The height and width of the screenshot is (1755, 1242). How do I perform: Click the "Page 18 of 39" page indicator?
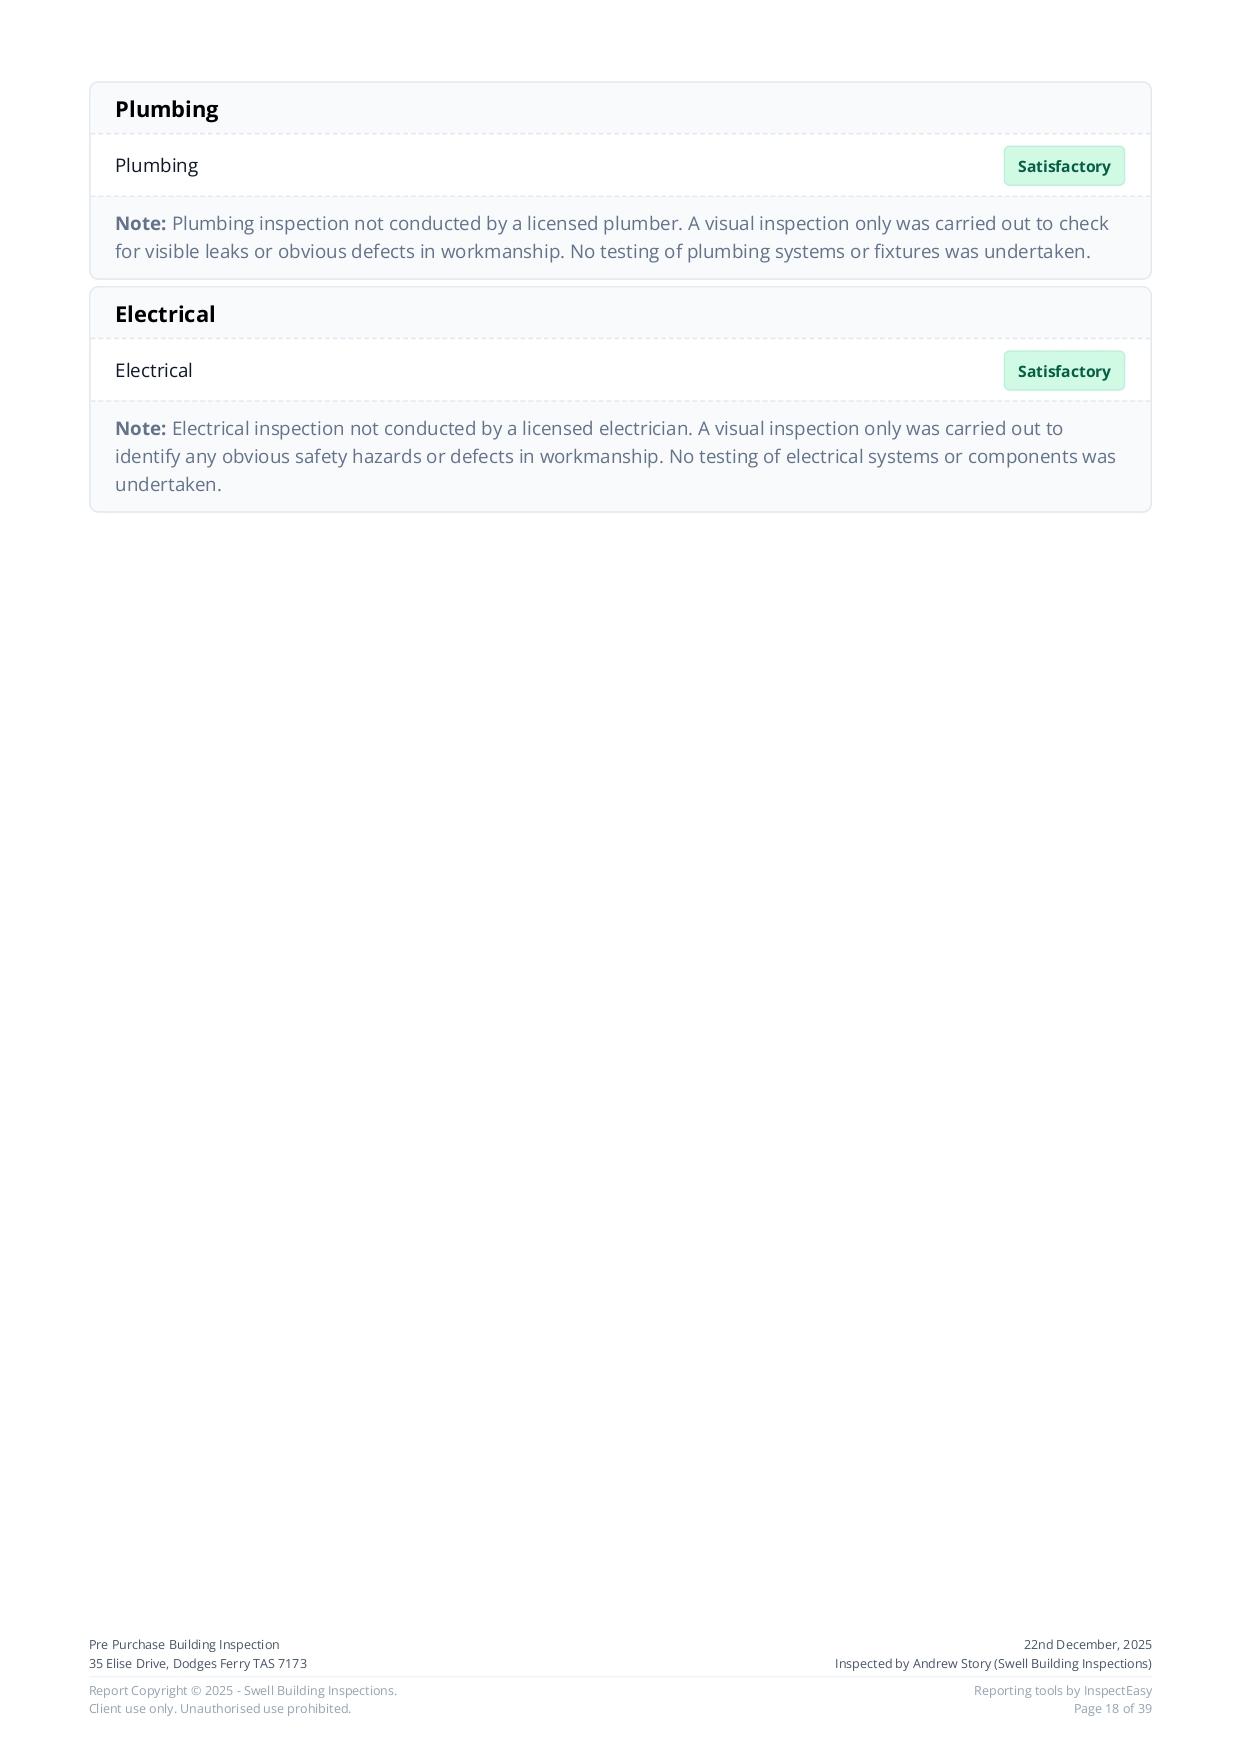click(1112, 1708)
